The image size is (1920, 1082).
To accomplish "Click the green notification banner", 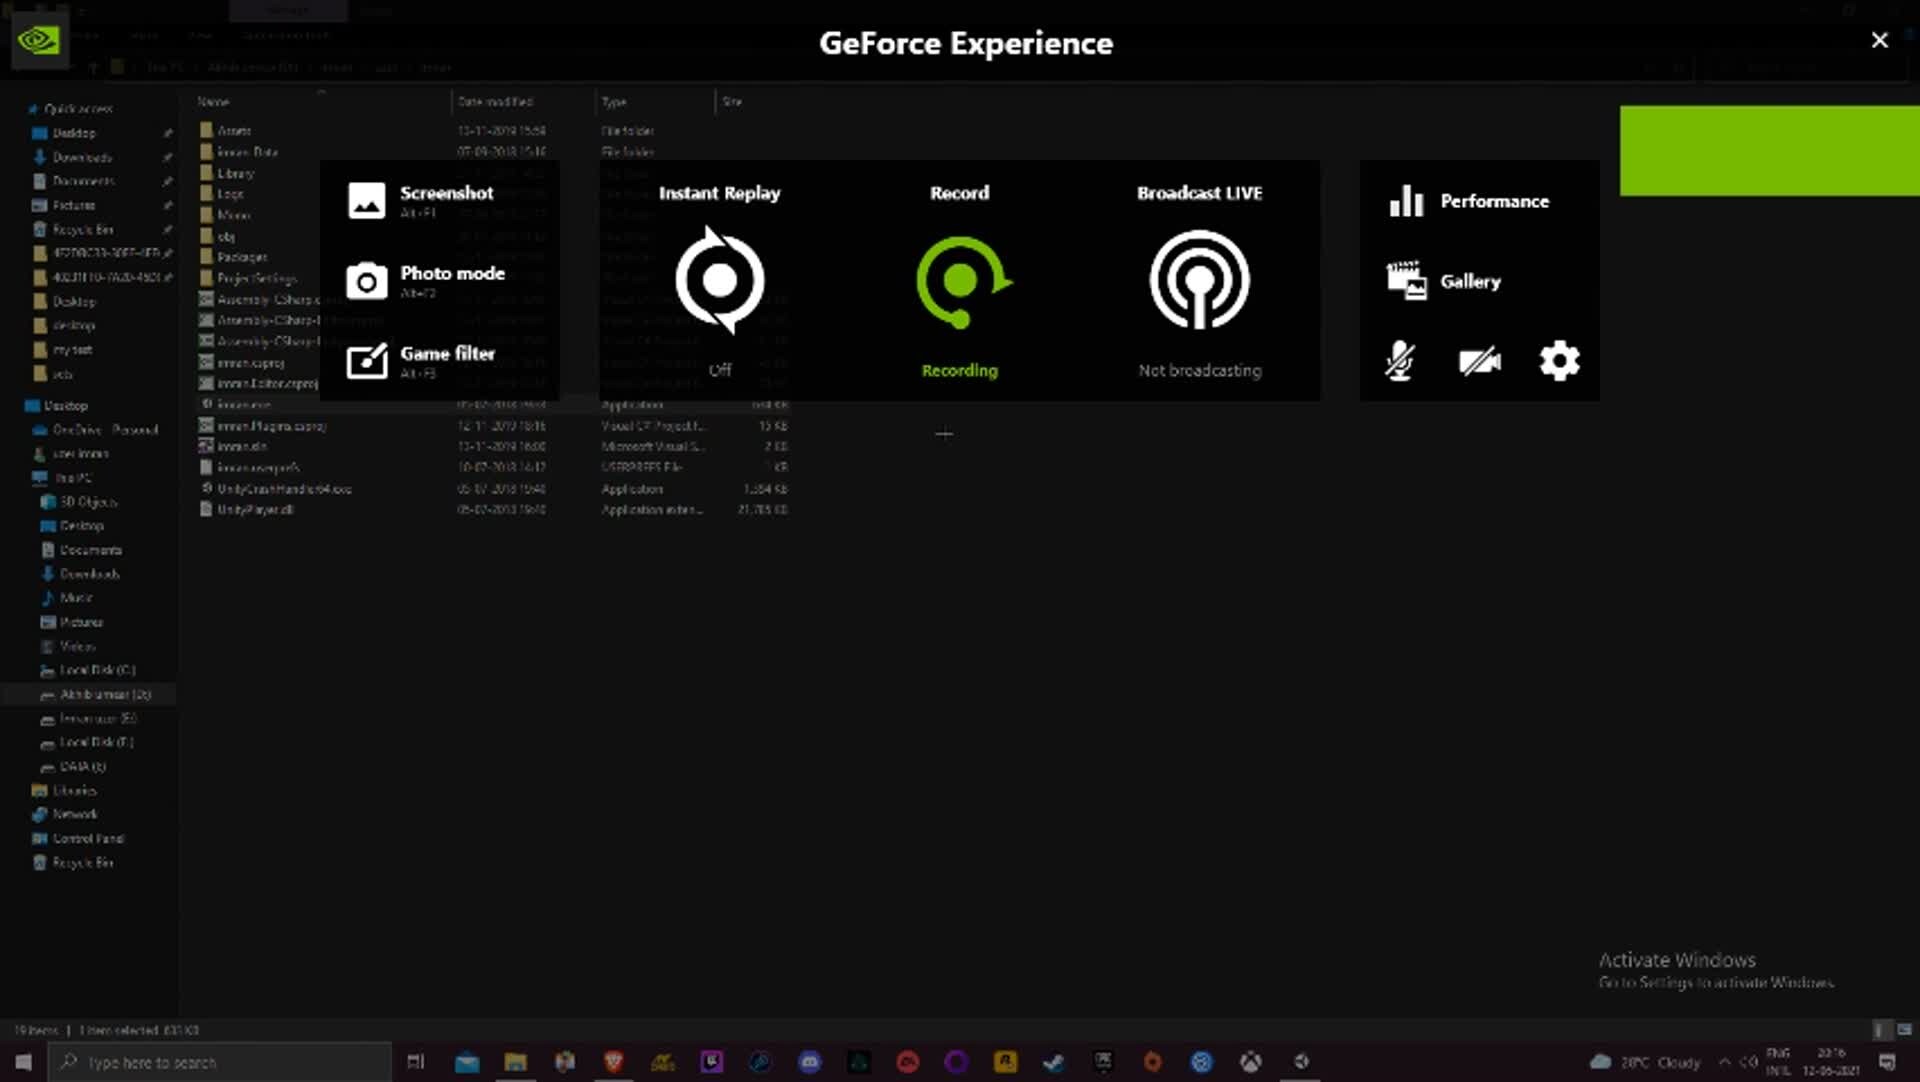I will click(x=1769, y=151).
